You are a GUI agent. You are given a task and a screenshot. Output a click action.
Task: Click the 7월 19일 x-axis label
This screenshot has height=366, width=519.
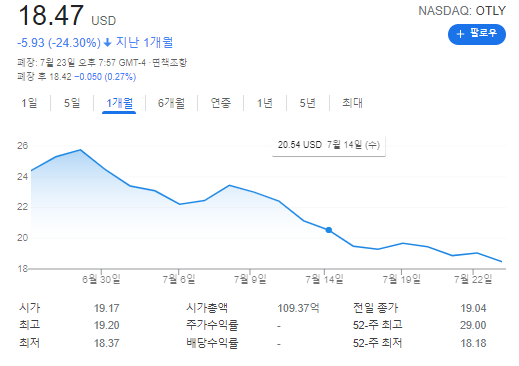pyautogui.click(x=401, y=279)
